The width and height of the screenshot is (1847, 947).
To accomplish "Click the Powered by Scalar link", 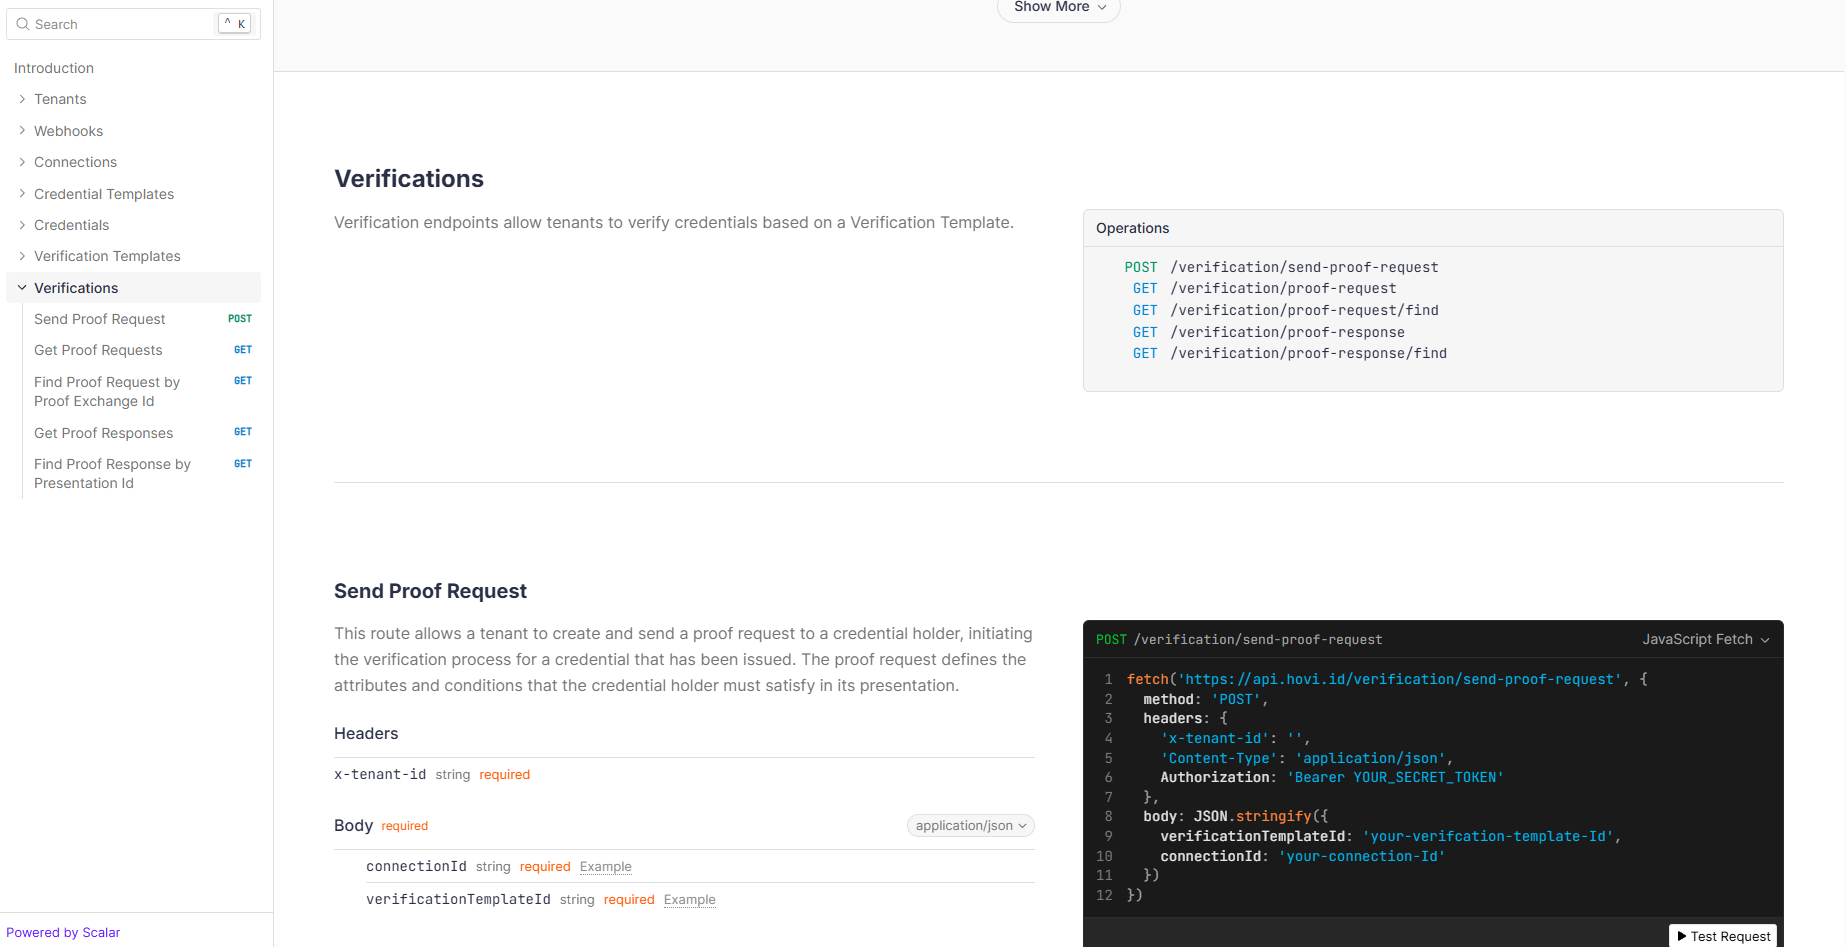I will [63, 932].
